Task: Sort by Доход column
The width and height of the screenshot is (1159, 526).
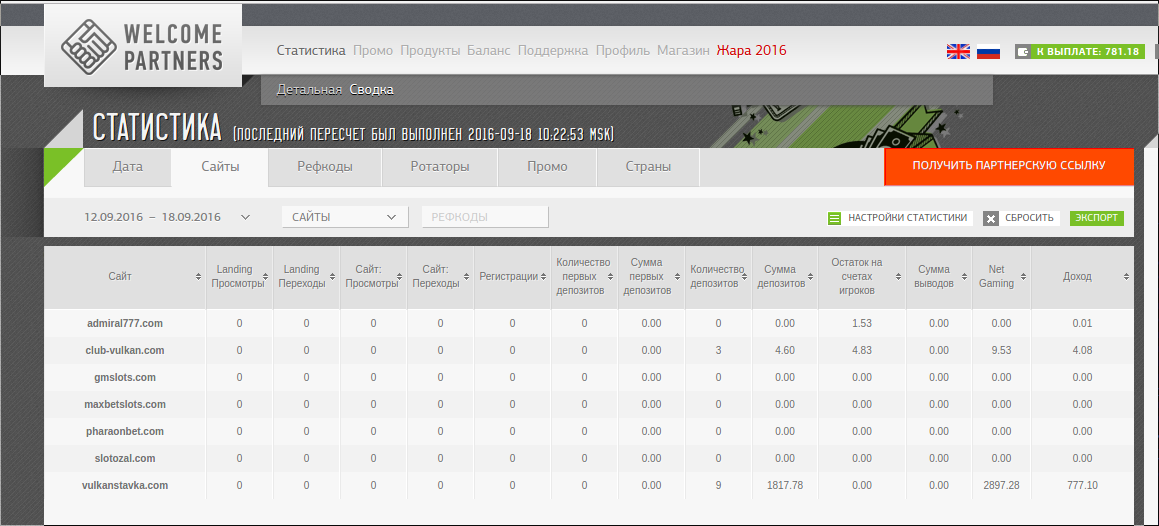Action: tap(1126, 276)
